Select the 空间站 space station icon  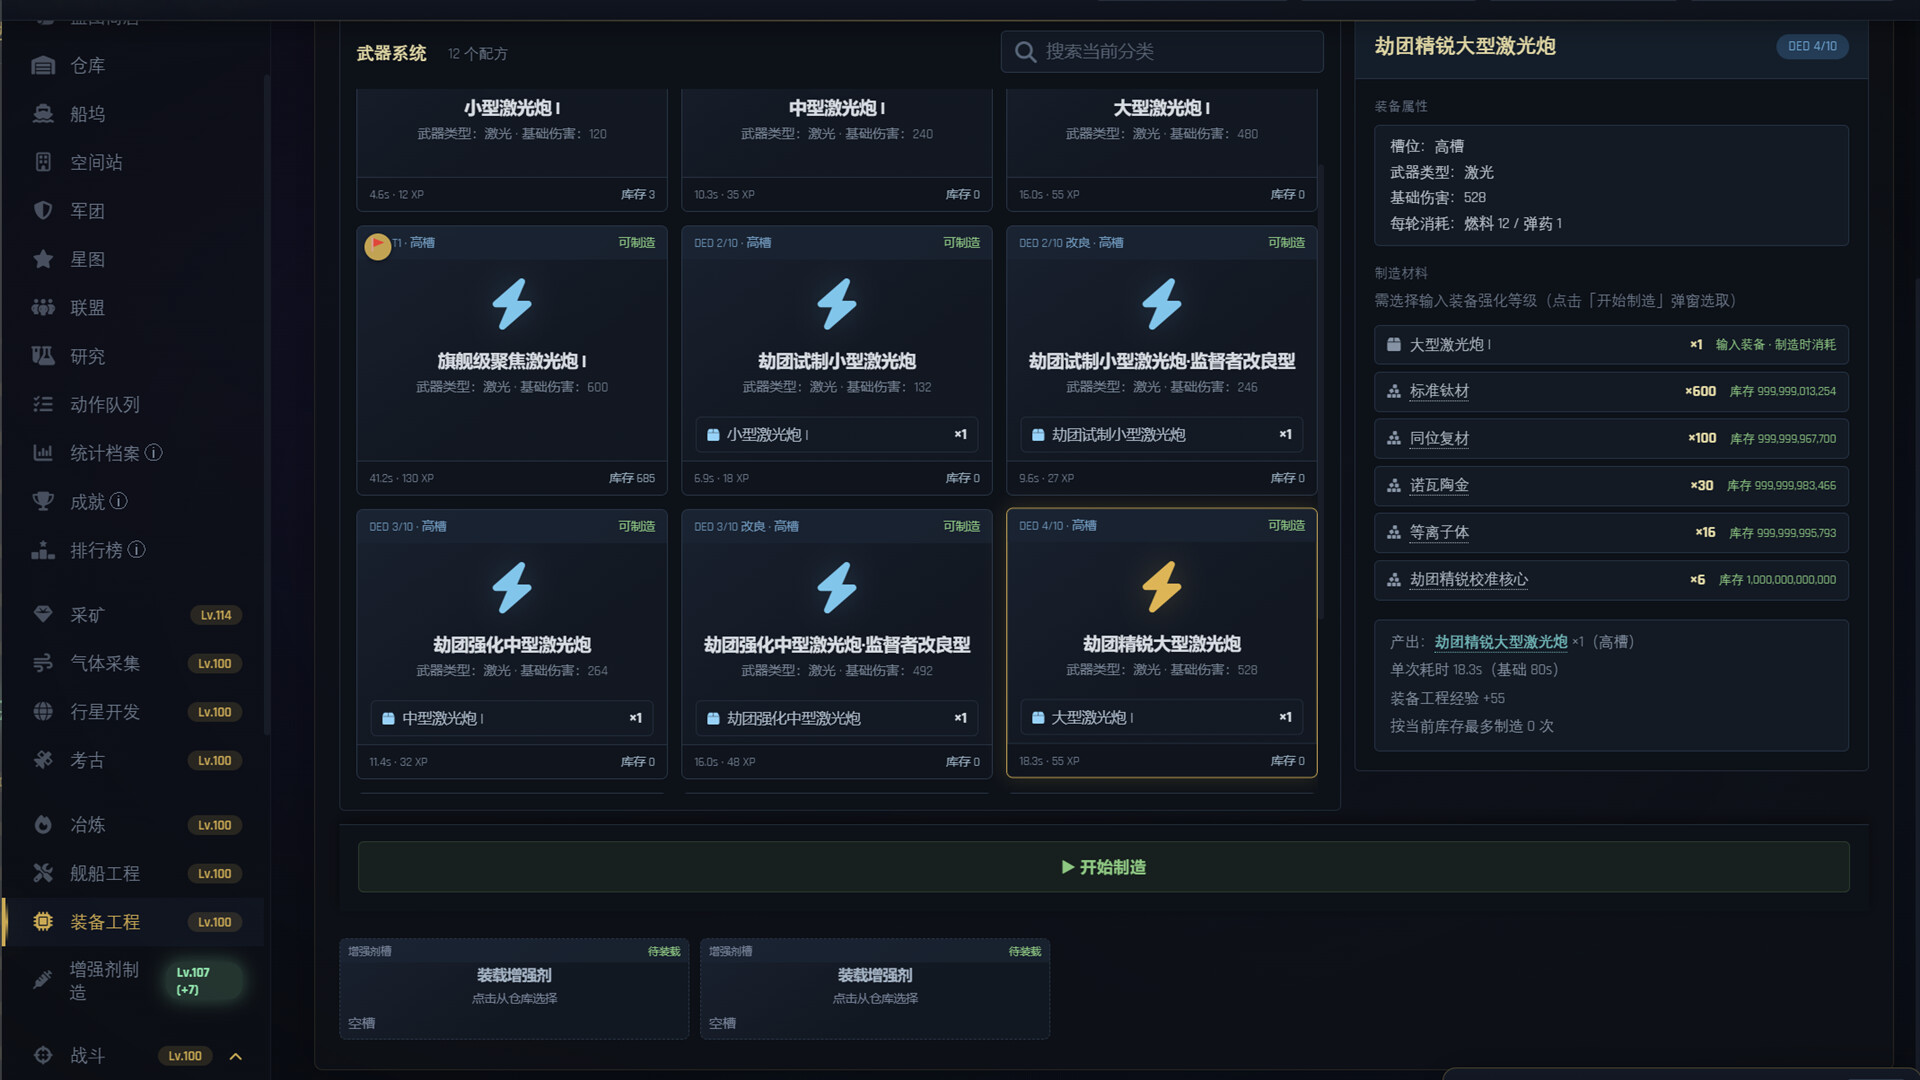pos(43,162)
